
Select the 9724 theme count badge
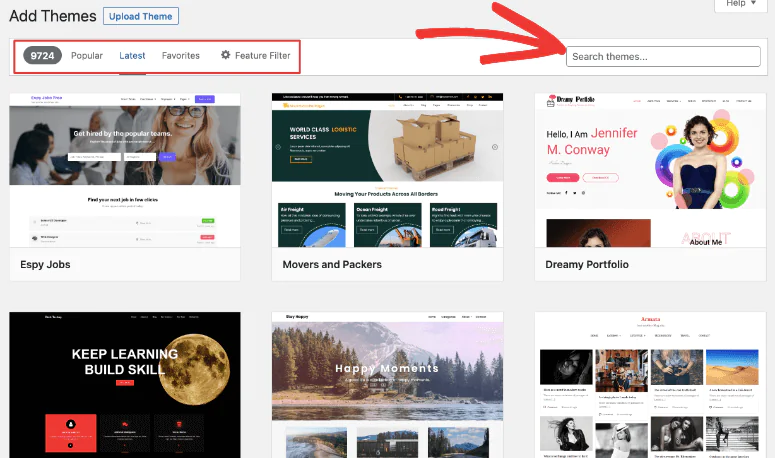click(x=42, y=55)
